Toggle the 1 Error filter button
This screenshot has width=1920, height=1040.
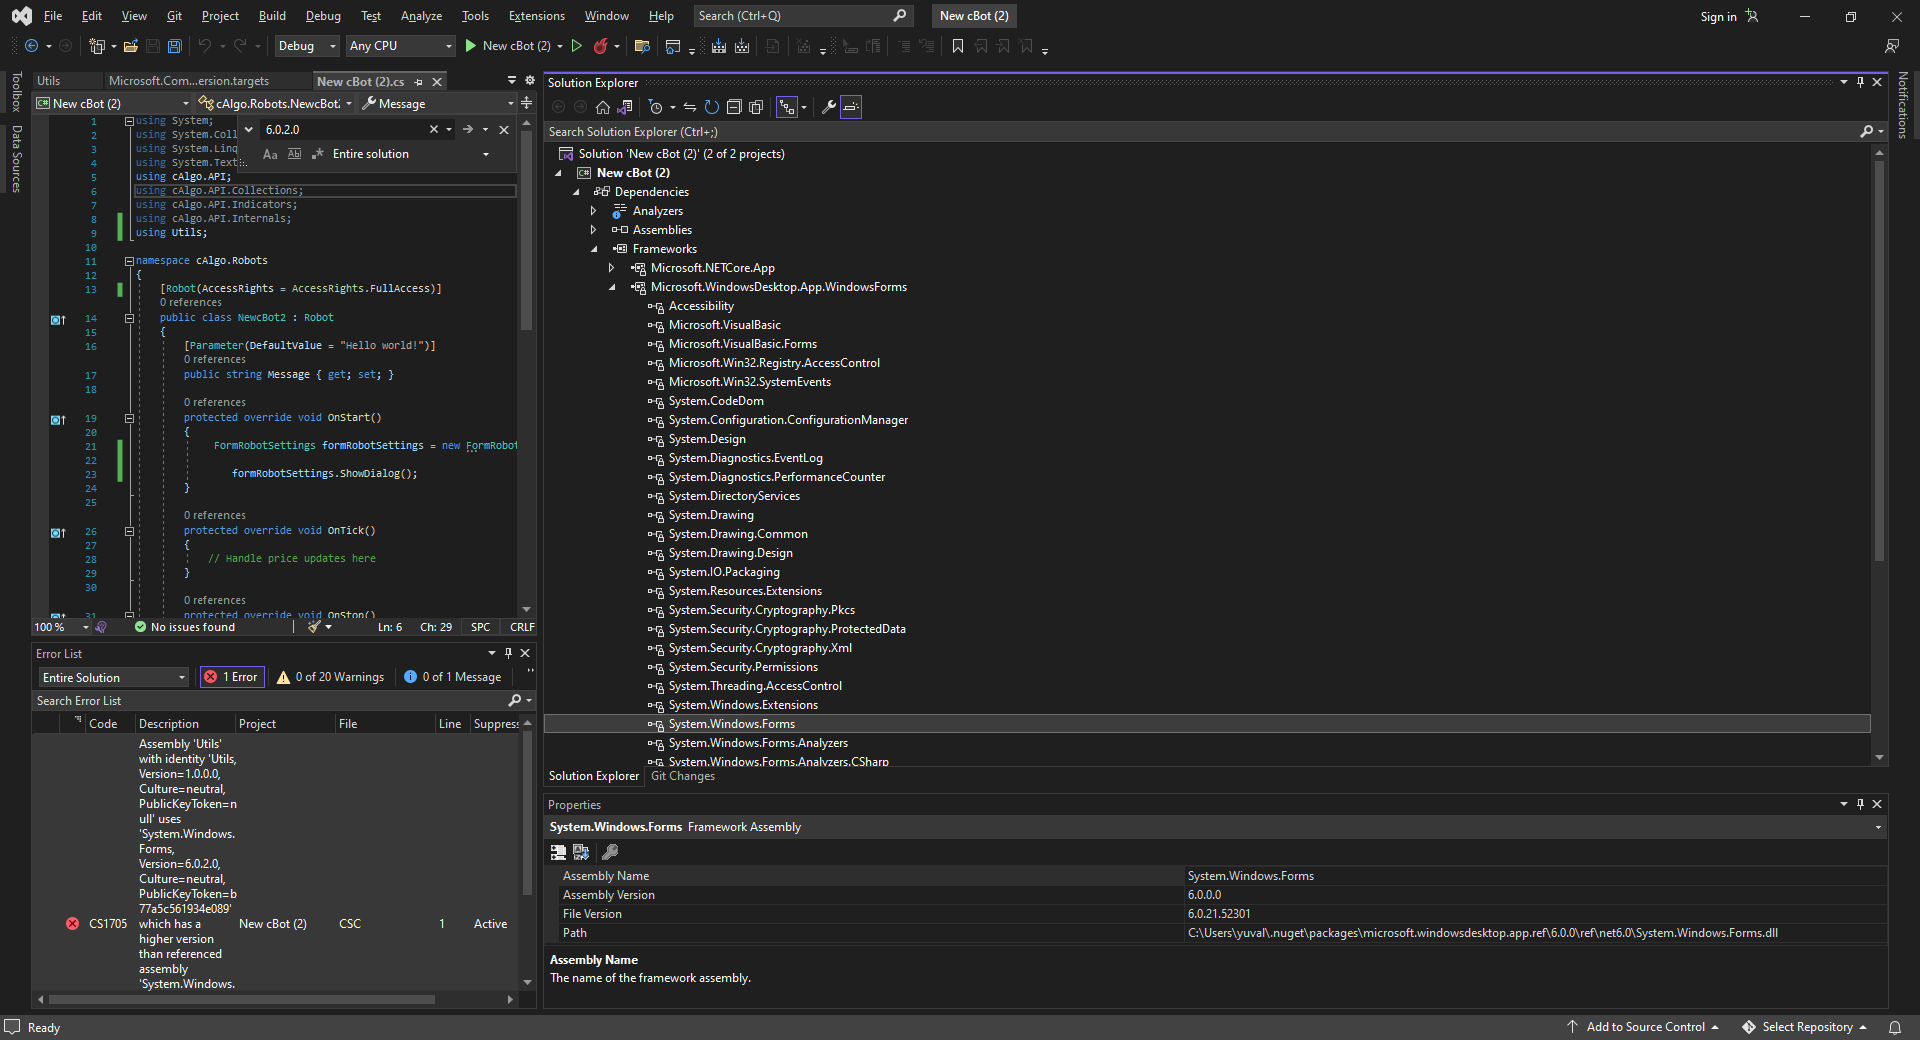232,677
